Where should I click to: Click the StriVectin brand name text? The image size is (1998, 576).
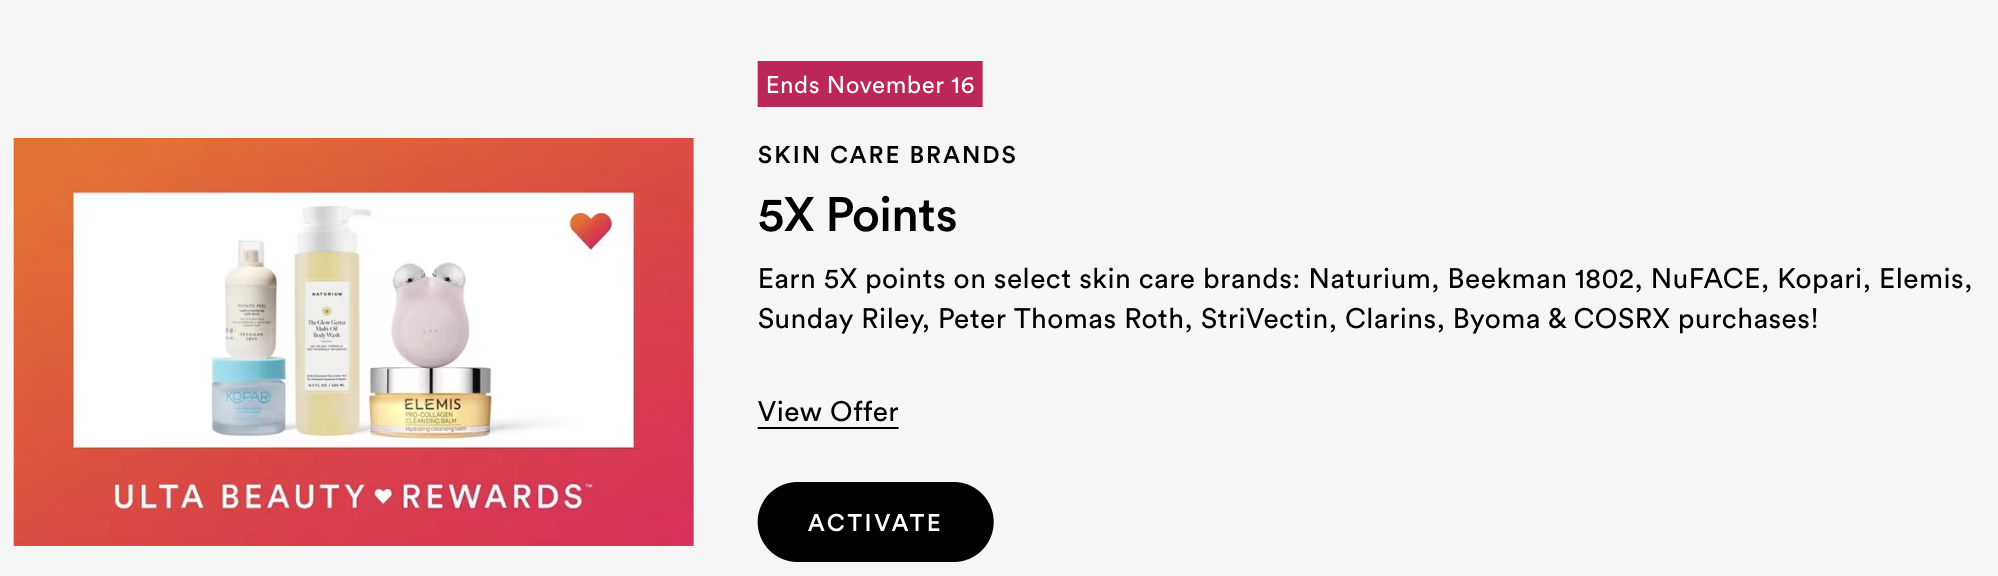pos(1264,319)
